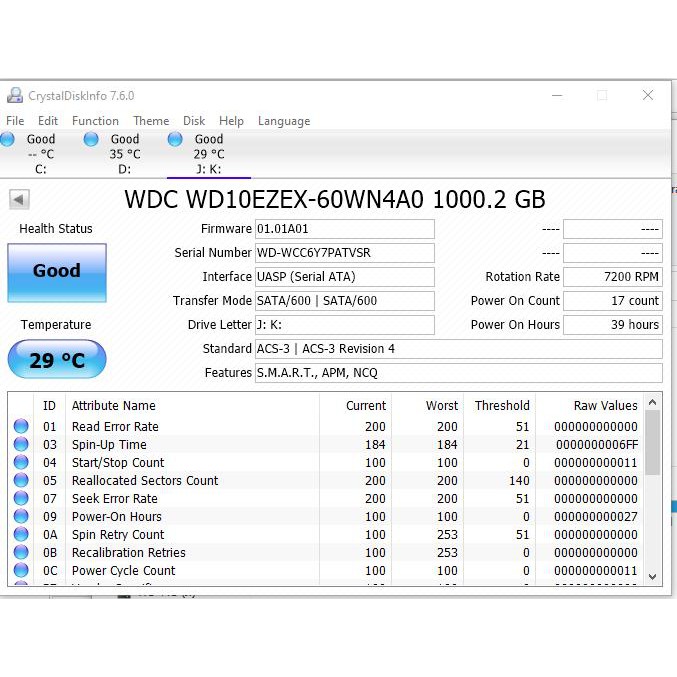The image size is (677, 677).
Task: Click status orb of Seek Error Rate row
Action: click(21, 498)
